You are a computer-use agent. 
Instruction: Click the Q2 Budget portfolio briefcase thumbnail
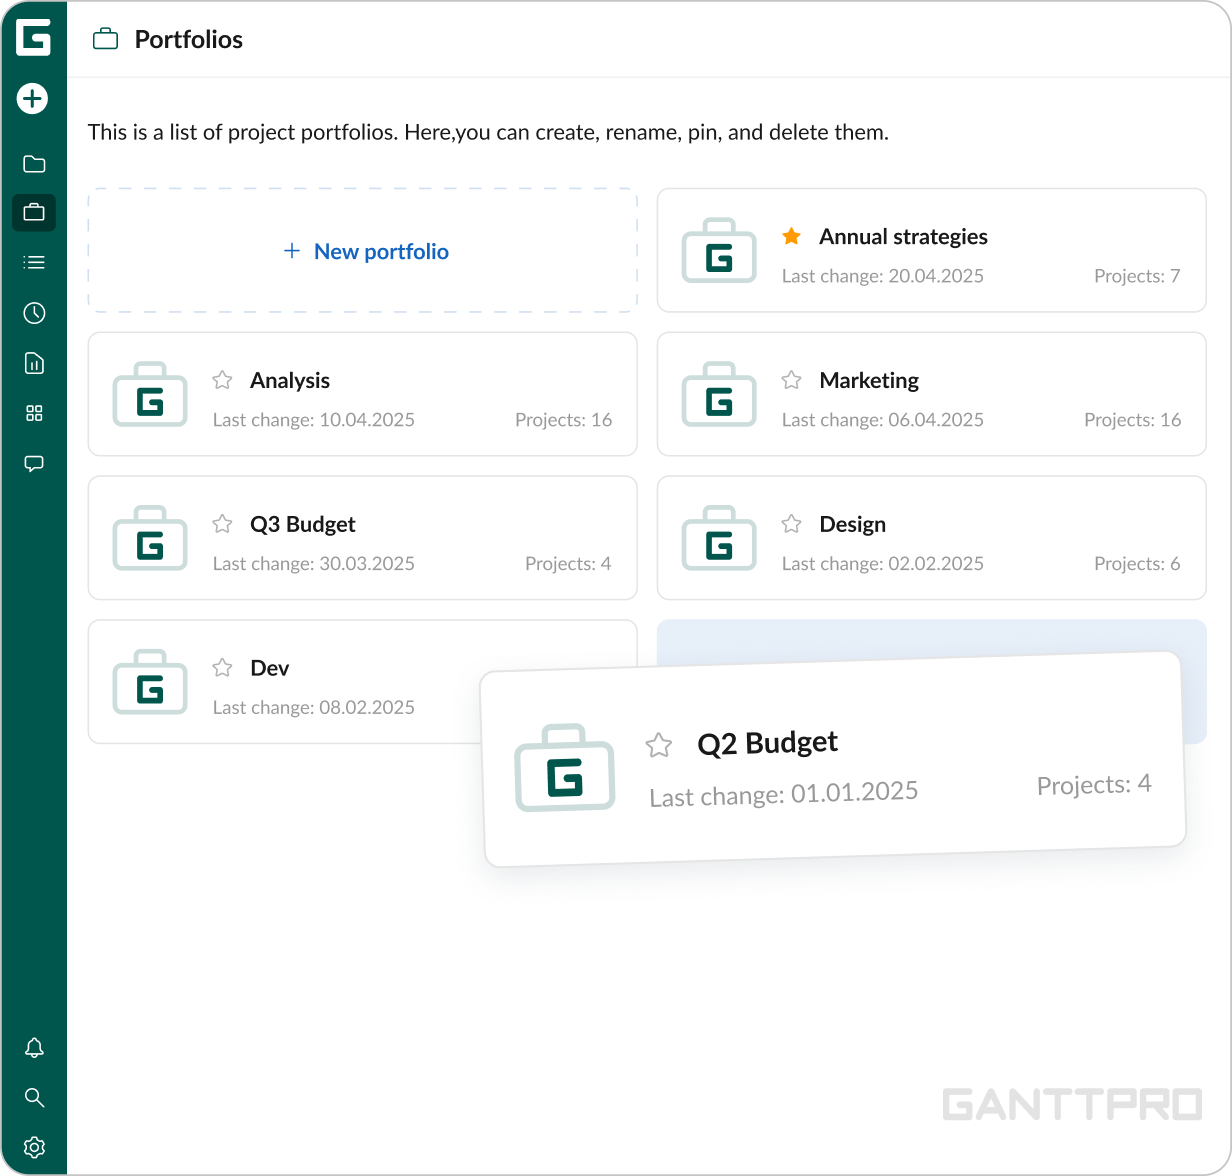click(564, 767)
